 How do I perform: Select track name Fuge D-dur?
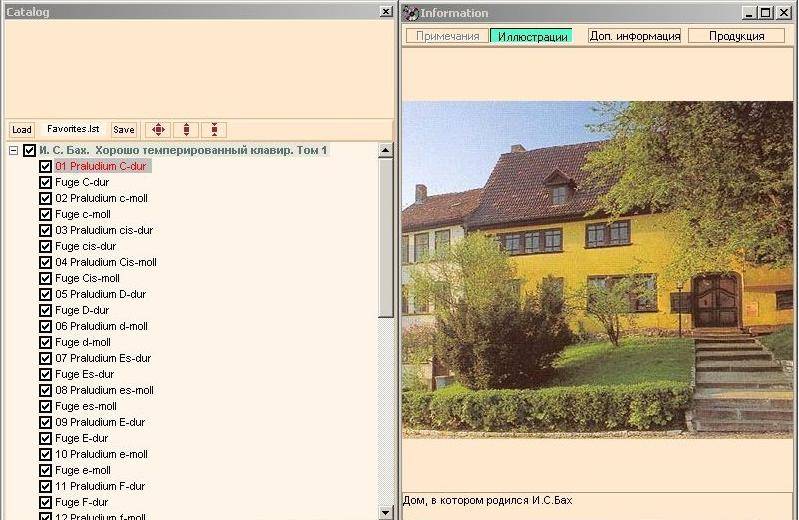click(x=82, y=310)
